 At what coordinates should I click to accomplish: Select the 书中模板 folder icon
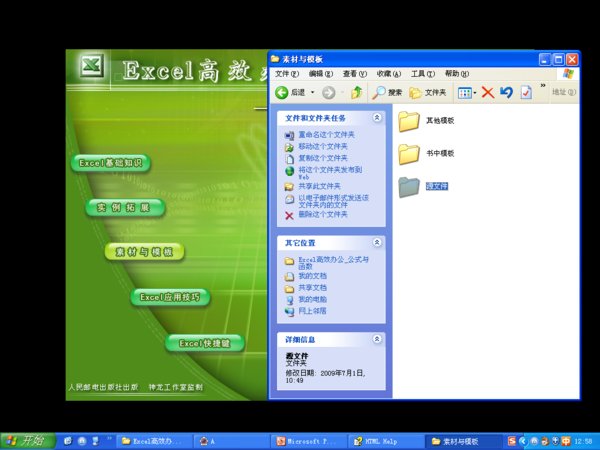409,154
